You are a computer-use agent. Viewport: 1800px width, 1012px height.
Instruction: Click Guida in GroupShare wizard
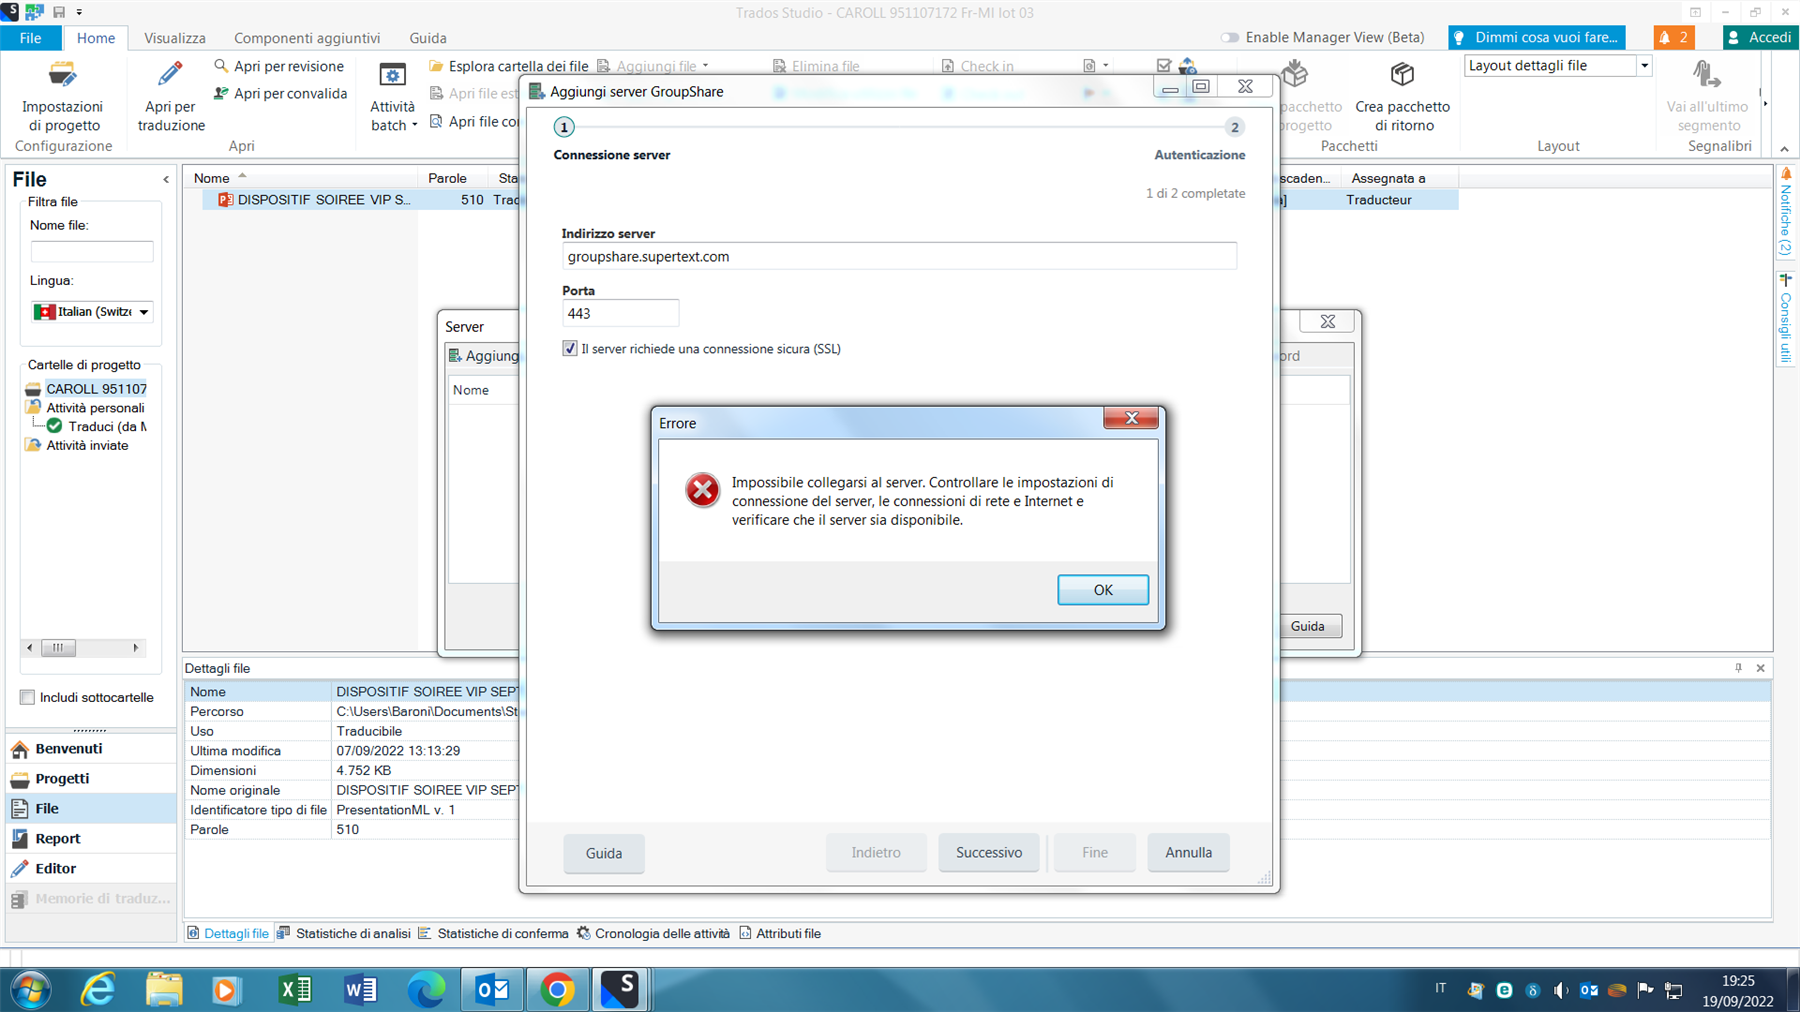[603, 853]
